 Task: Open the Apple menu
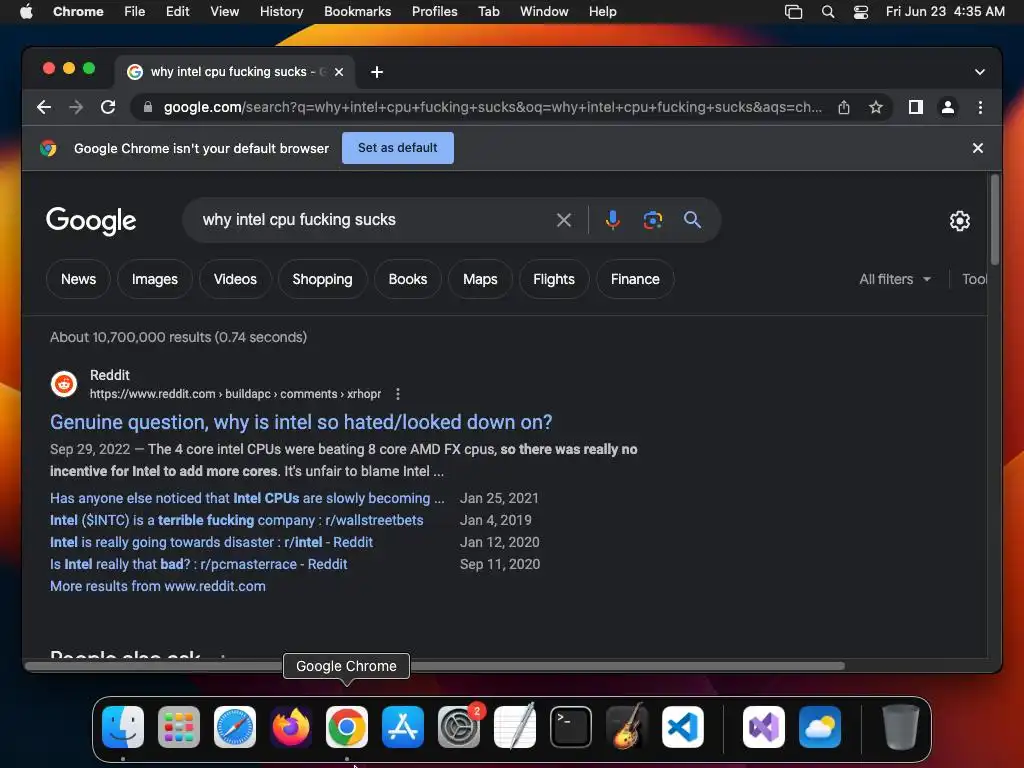point(26,12)
